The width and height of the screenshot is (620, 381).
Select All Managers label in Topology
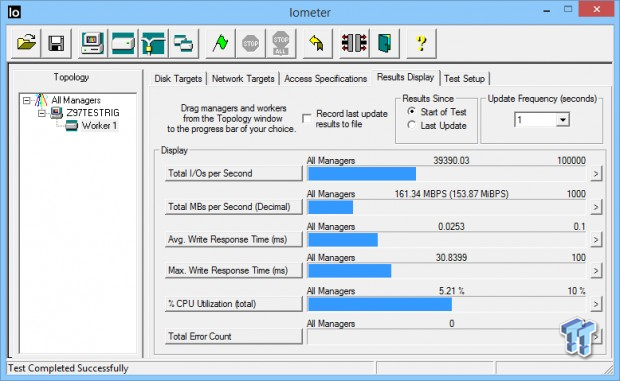76,100
